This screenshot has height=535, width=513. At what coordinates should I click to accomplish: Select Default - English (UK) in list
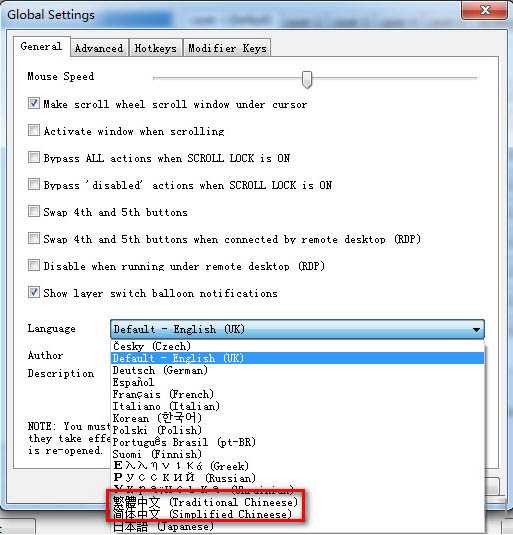click(297, 358)
